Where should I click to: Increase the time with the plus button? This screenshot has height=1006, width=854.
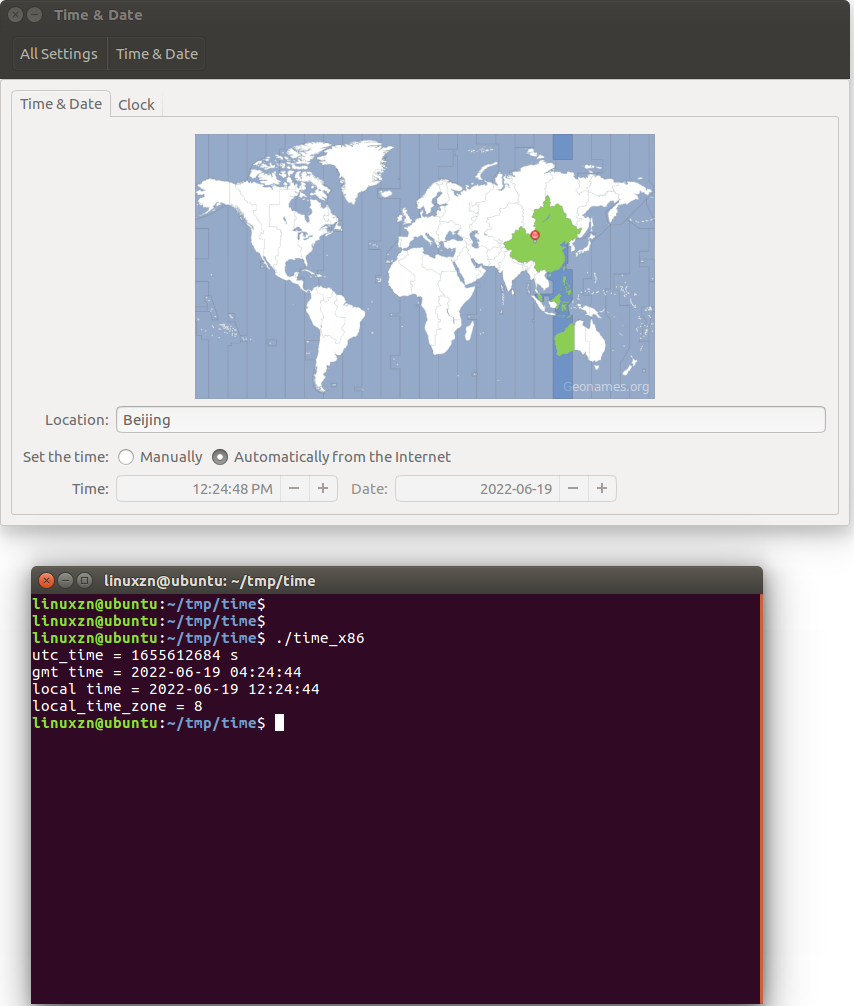pyautogui.click(x=323, y=488)
